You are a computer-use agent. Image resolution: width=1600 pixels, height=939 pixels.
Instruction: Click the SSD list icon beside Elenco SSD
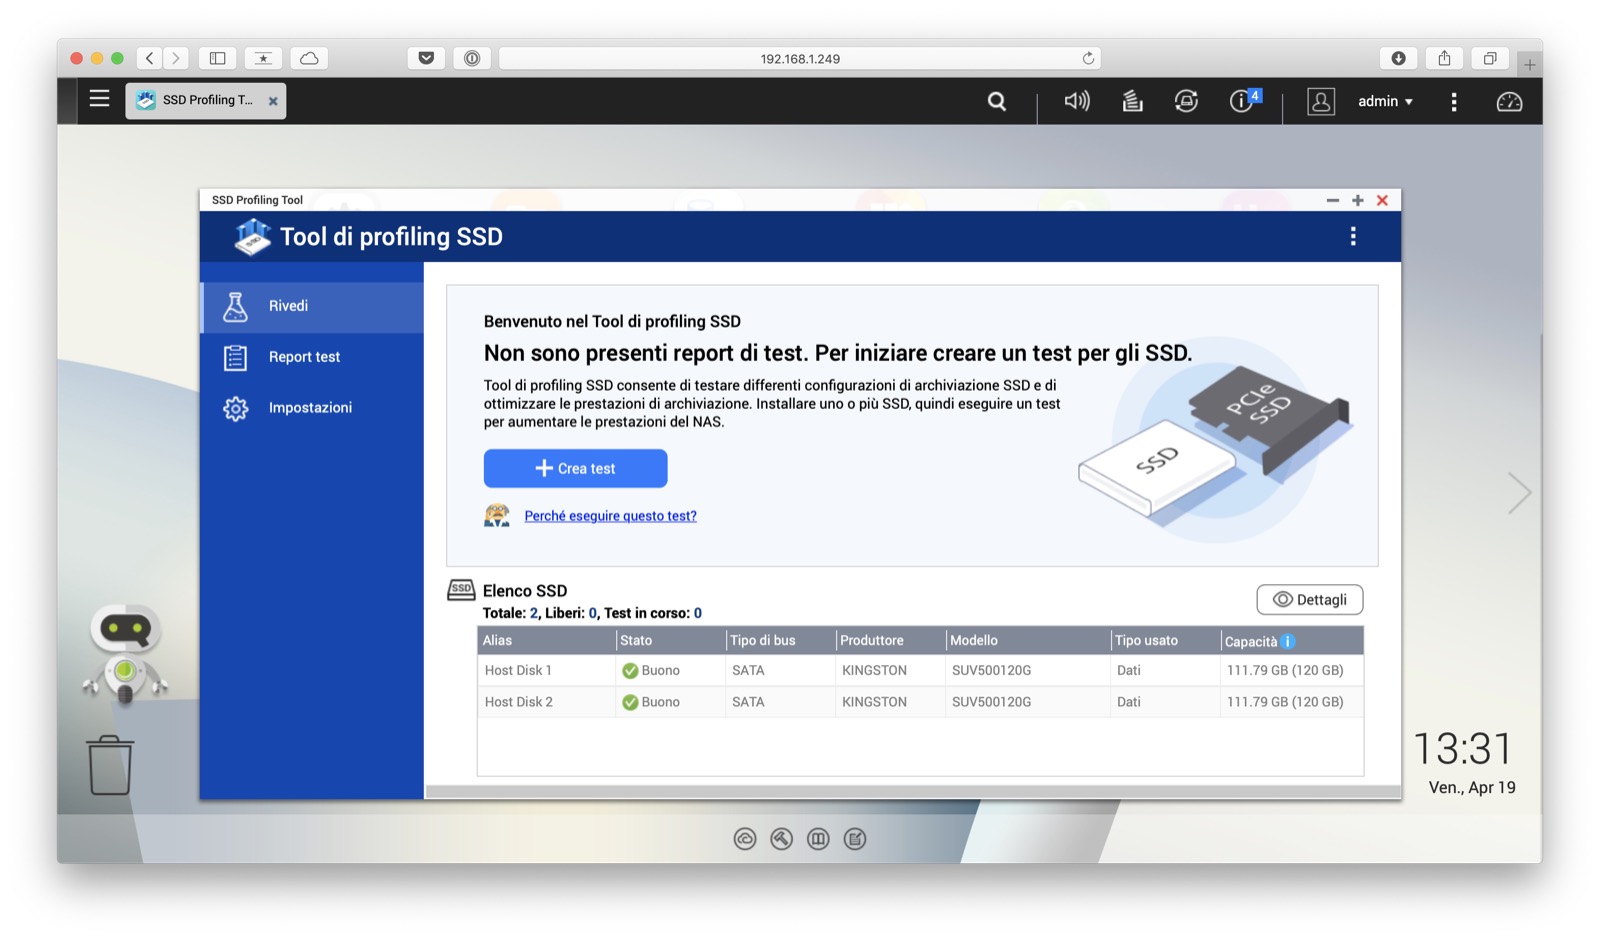[x=461, y=590]
